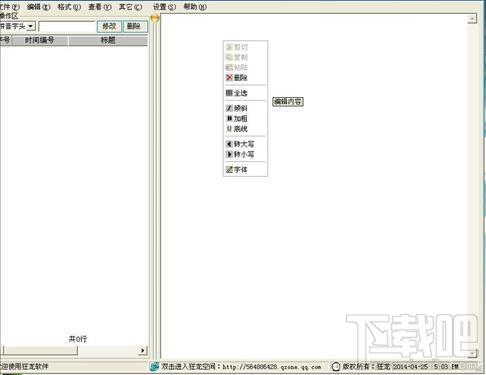Click the yellow splitter handle icon
Viewport: 486px width, 375px height.
tap(155, 18)
